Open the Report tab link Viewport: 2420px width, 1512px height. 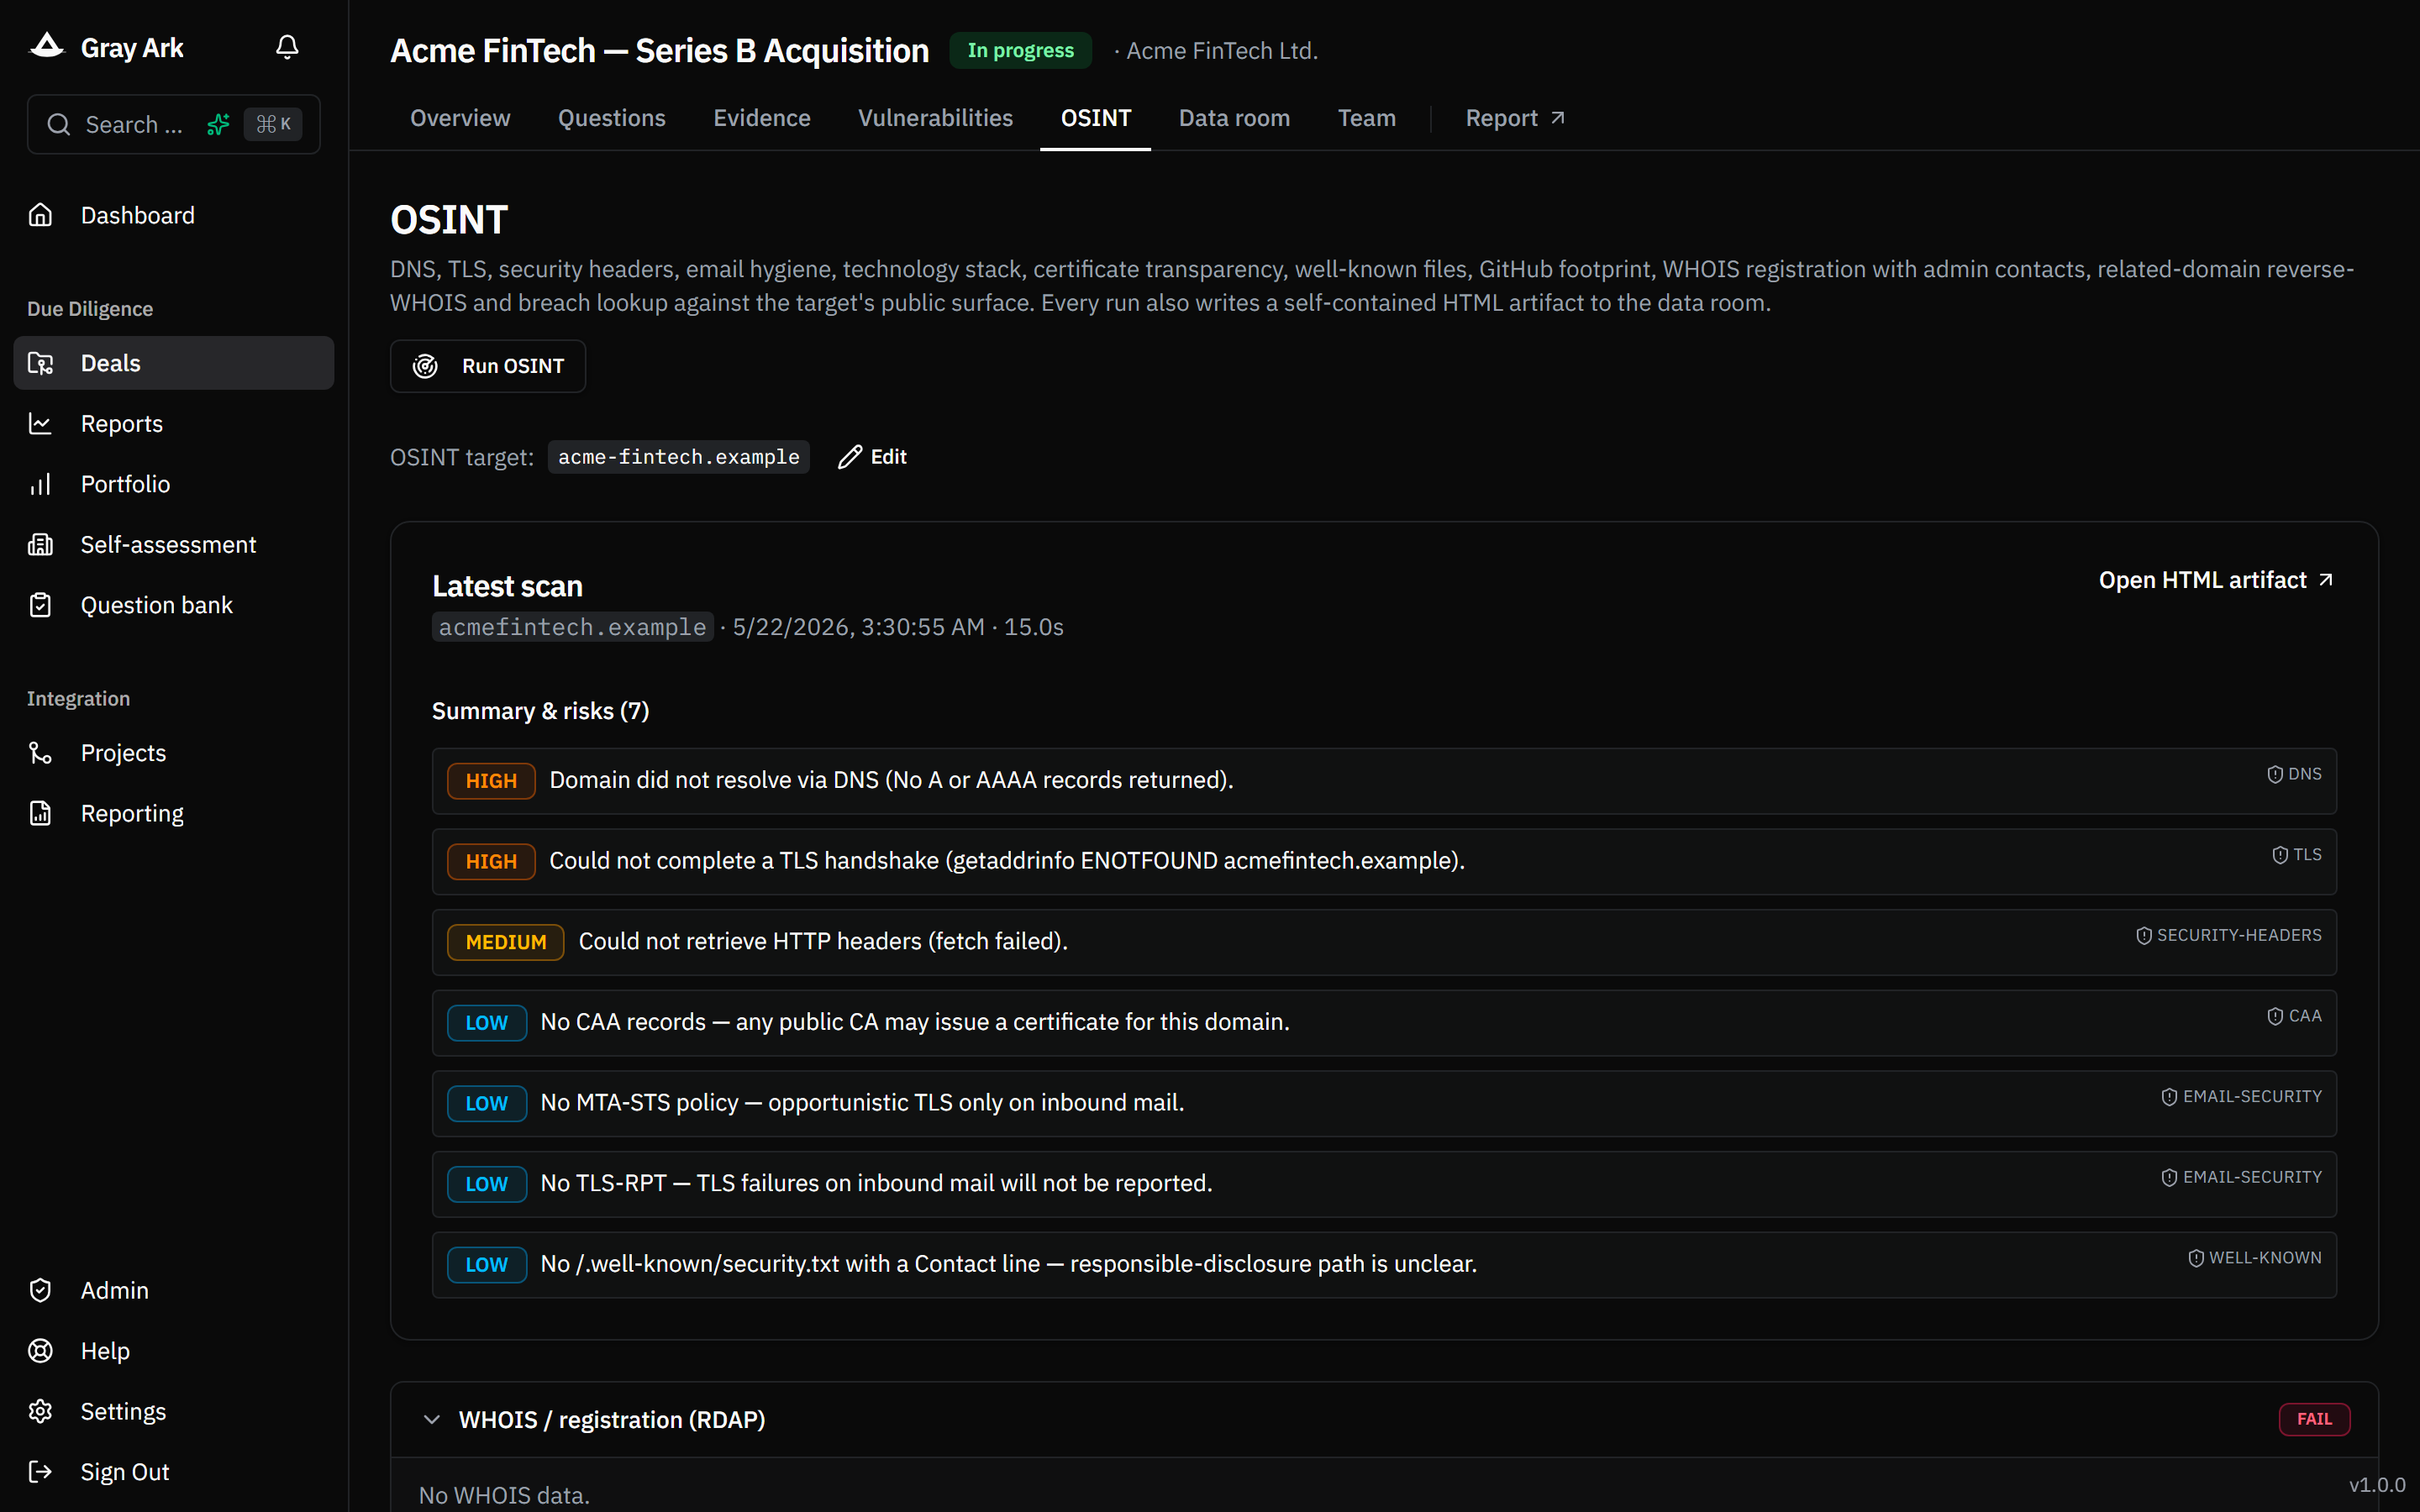[x=1515, y=118]
